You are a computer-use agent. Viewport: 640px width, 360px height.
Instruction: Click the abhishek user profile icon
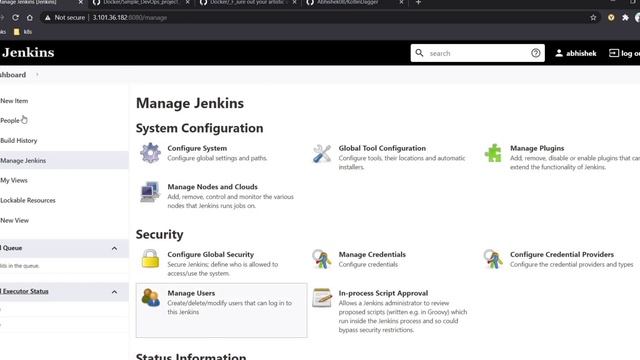point(559,53)
